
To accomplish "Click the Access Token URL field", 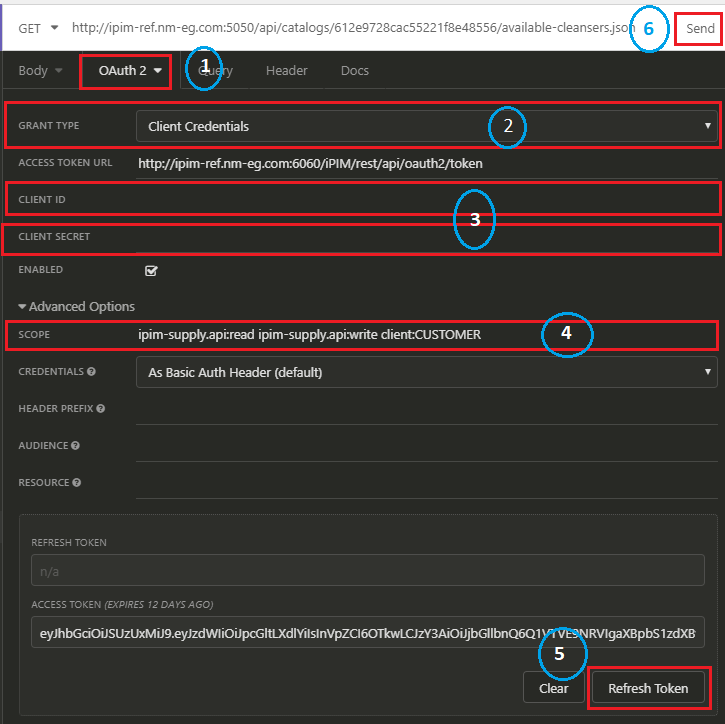I will pos(426,163).
